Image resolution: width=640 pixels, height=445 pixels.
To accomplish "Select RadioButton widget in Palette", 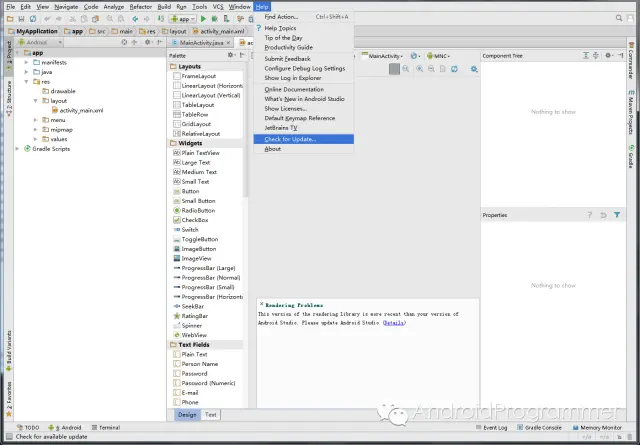I will (194, 210).
